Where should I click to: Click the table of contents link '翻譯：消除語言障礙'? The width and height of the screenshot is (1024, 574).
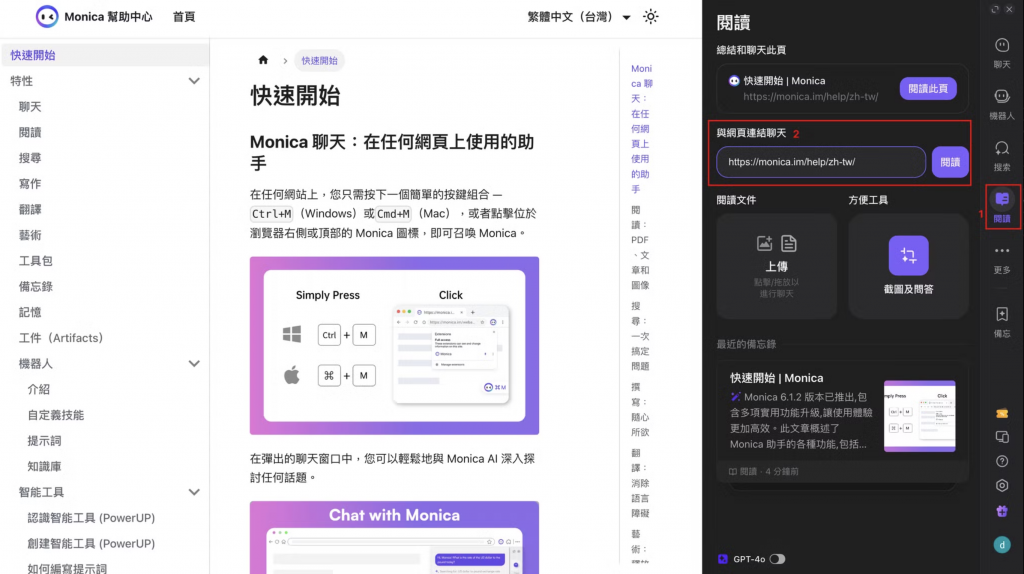[x=640, y=483]
